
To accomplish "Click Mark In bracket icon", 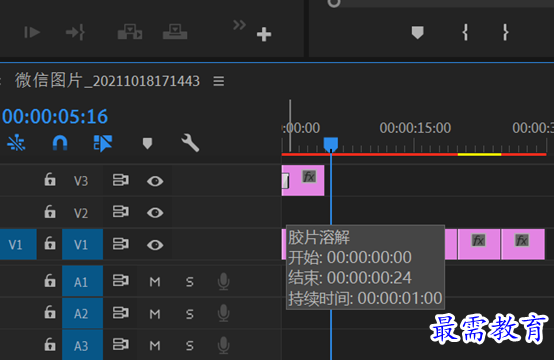I will 465,33.
